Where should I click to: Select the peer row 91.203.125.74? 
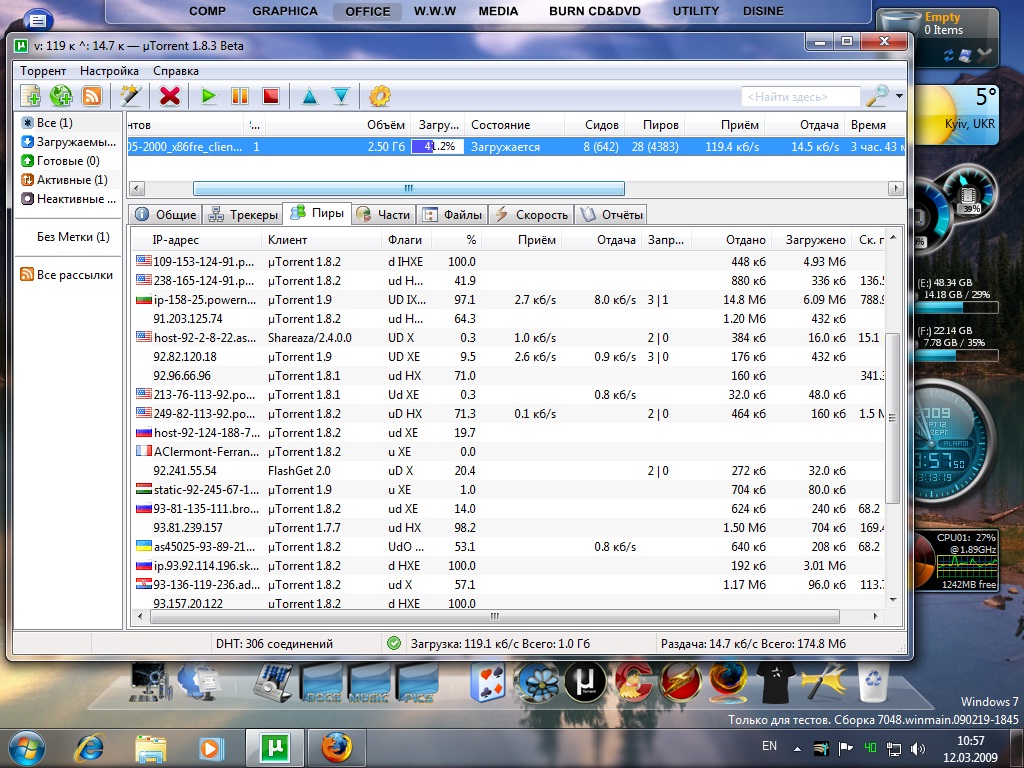509,319
